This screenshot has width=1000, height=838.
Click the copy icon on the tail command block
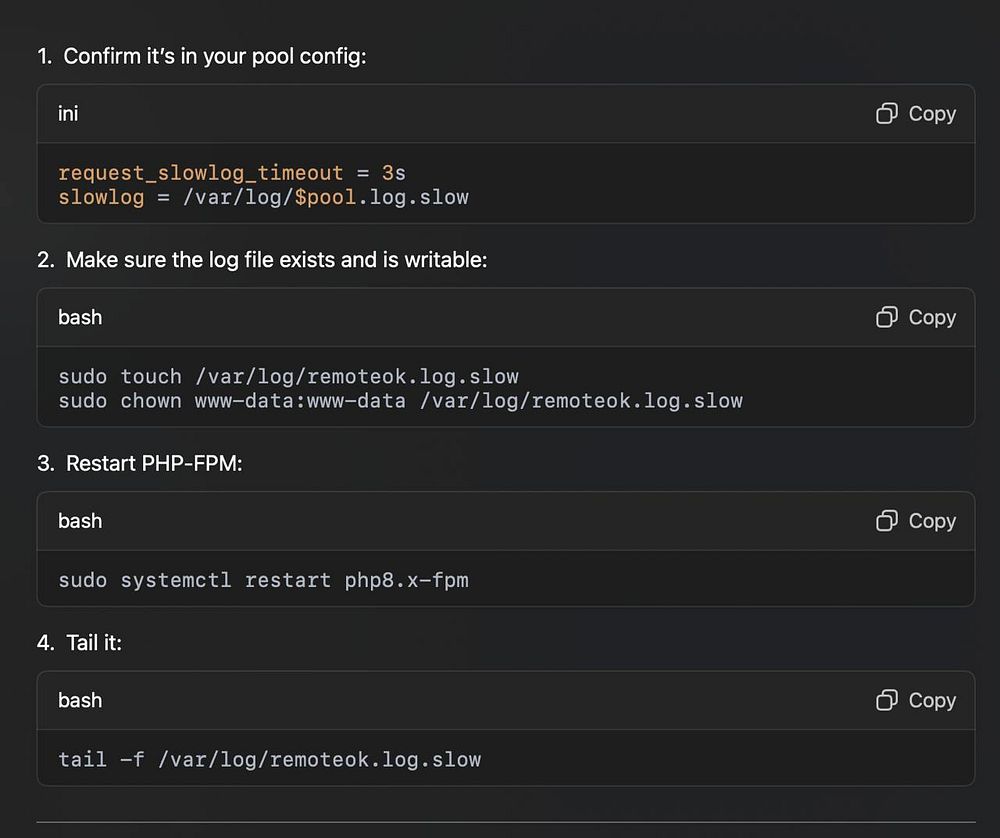(886, 700)
